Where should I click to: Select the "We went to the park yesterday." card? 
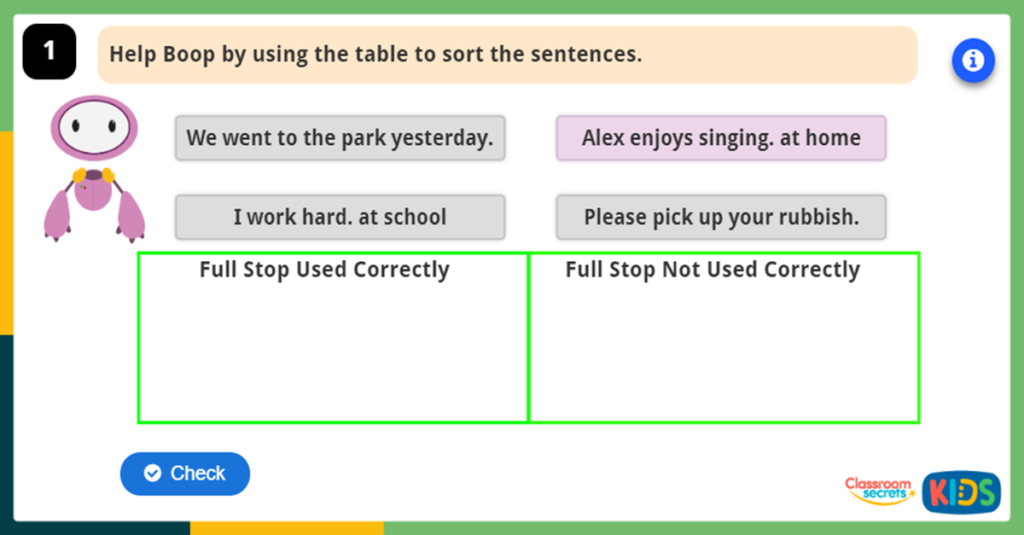[x=340, y=138]
